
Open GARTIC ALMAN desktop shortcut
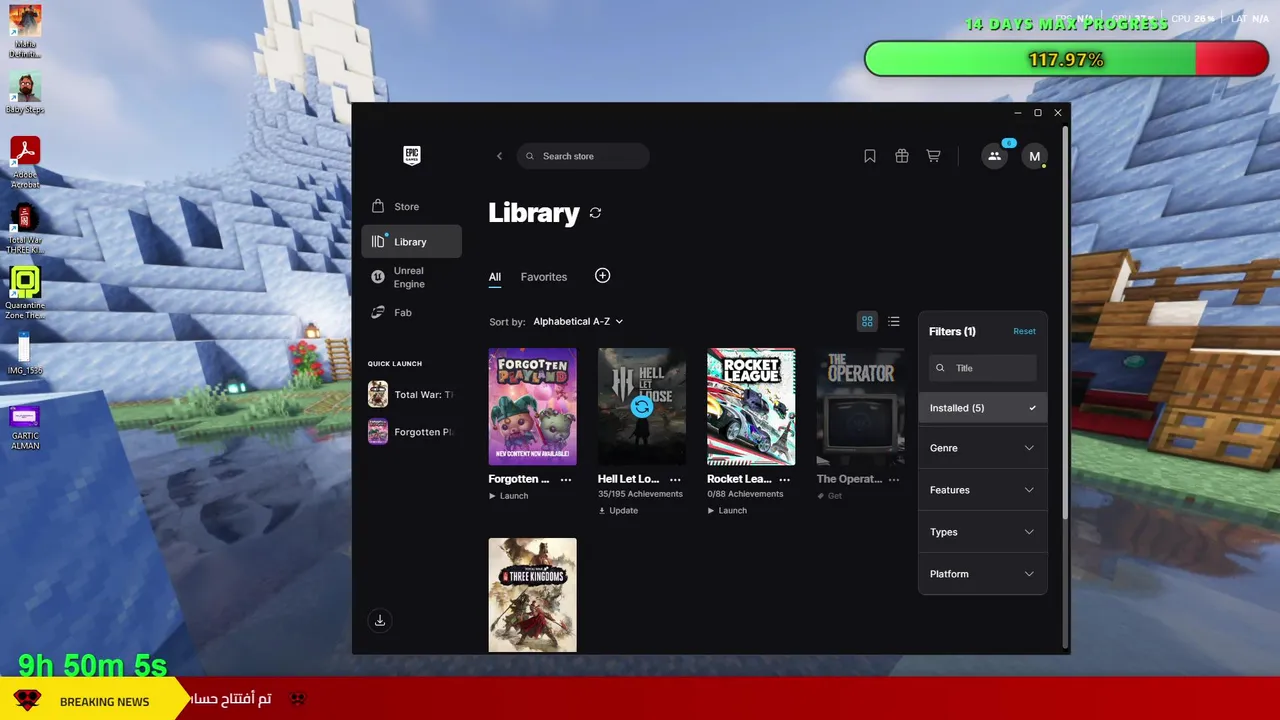click(x=25, y=426)
